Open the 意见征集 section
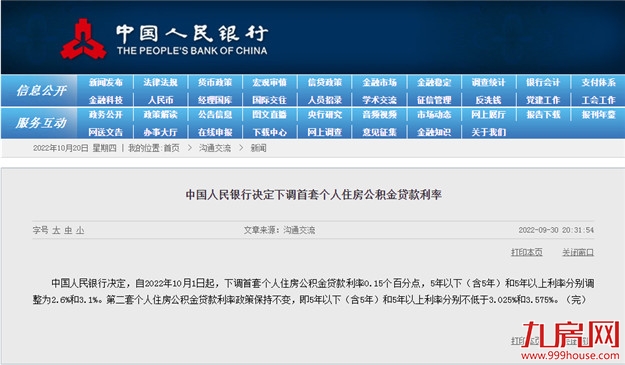The width and height of the screenshot is (625, 365). (x=379, y=132)
